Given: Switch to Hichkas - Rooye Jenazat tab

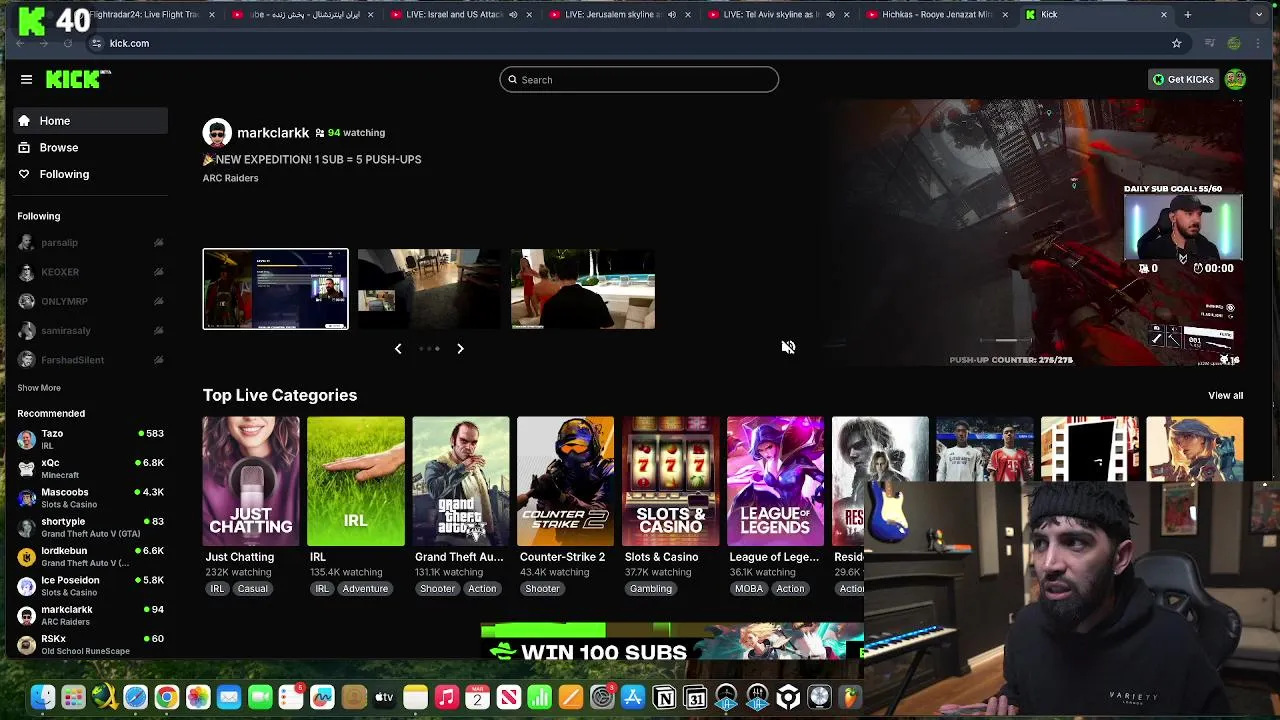Looking at the screenshot, I should click(937, 15).
